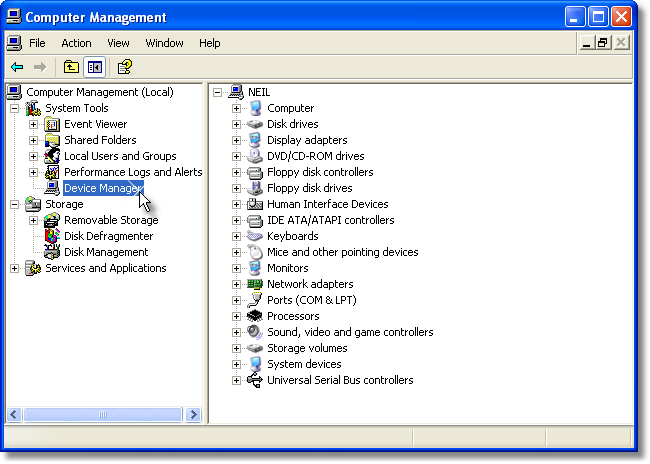This screenshot has width=650, height=464.
Task: Click the Device Manager tree icon
Action: tap(52, 188)
